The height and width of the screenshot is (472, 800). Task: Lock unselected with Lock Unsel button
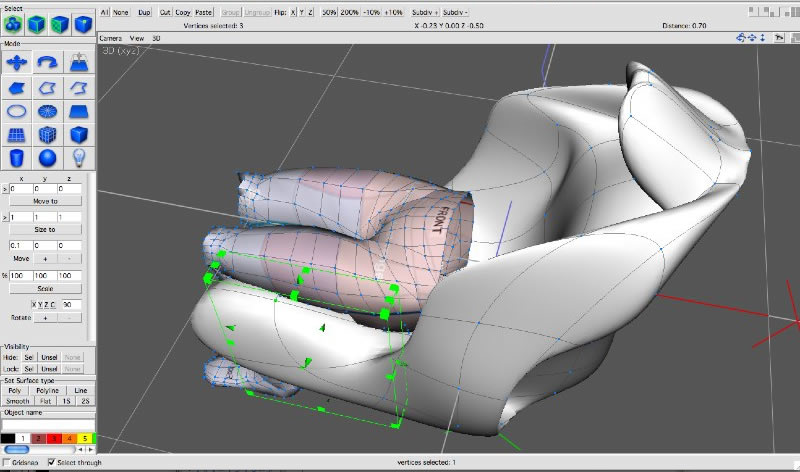[49, 369]
